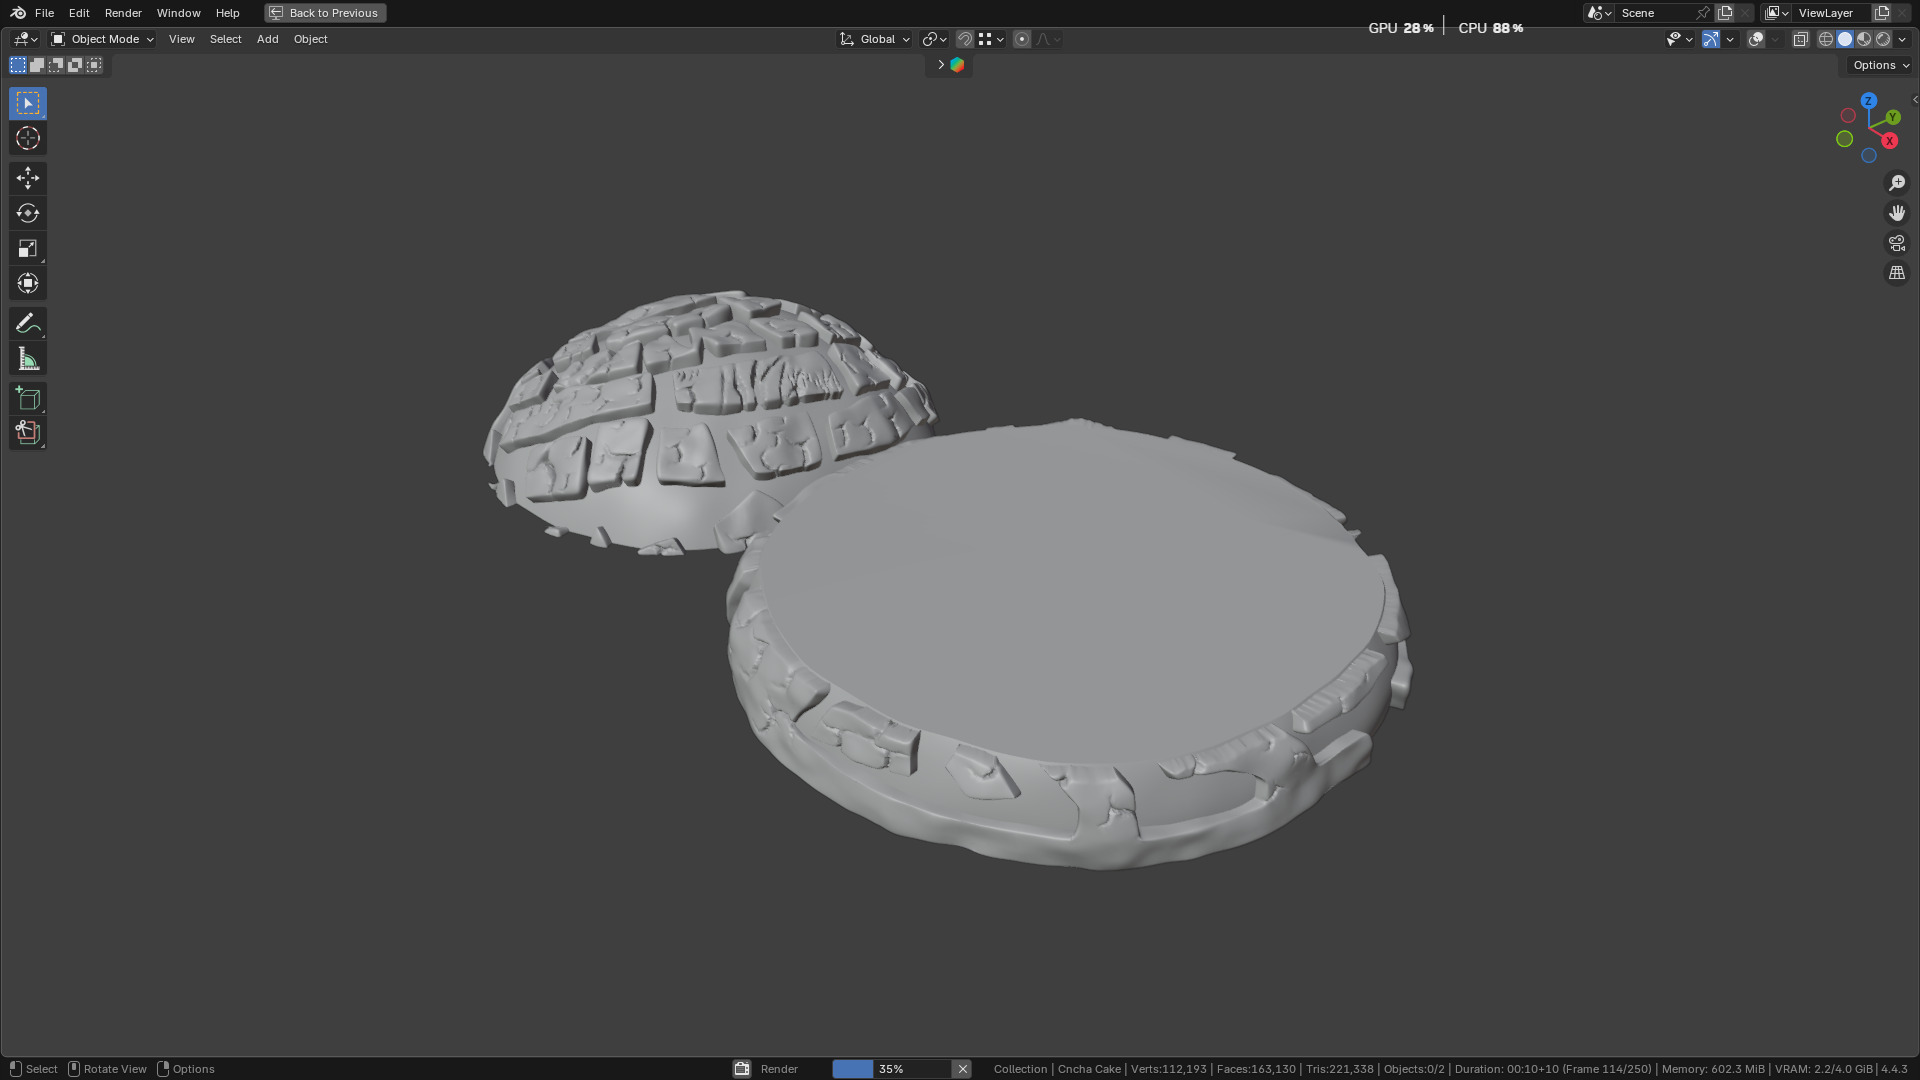Click the red-accented tool below Add Cube
This screenshot has width=1920, height=1080.
click(28, 433)
